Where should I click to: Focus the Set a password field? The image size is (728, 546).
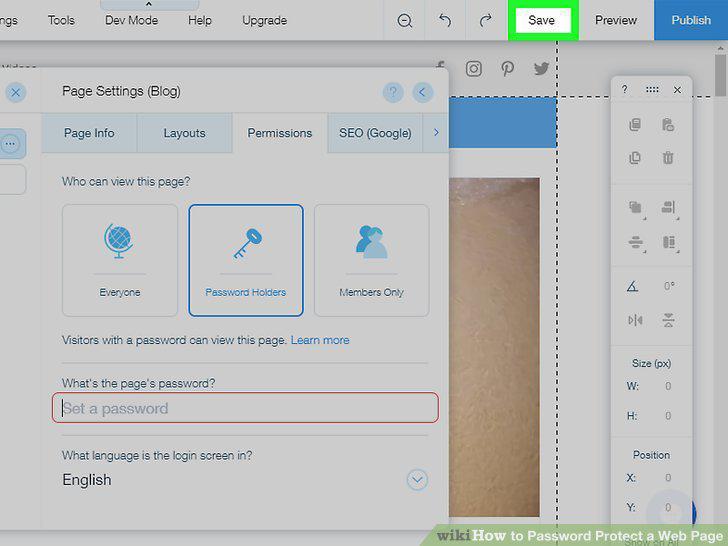coord(245,408)
